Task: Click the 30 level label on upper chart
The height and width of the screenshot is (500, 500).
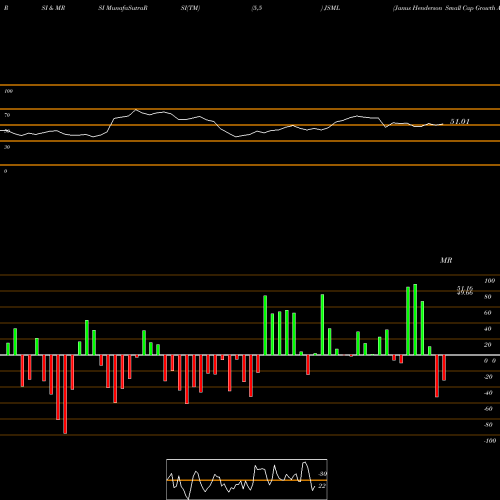Action: 7,147
